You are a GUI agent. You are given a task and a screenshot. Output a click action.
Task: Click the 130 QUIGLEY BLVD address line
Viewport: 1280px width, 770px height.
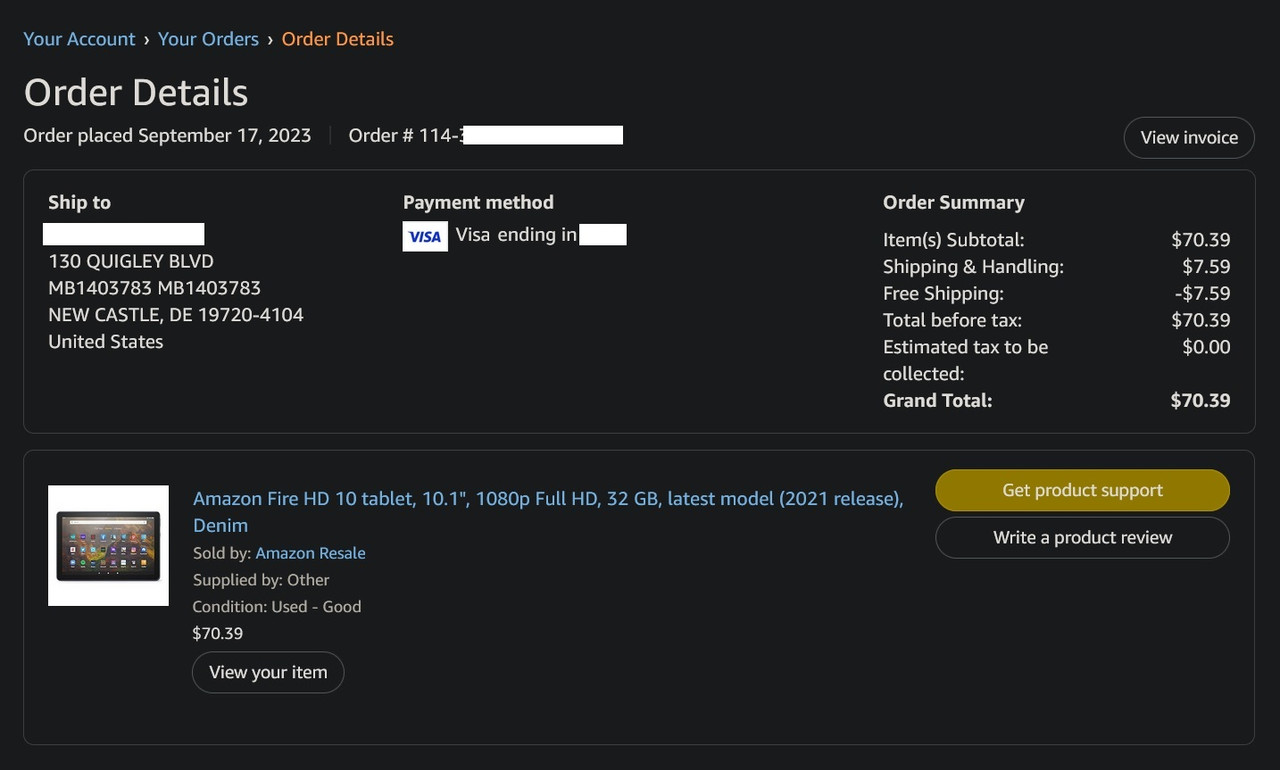[131, 261]
